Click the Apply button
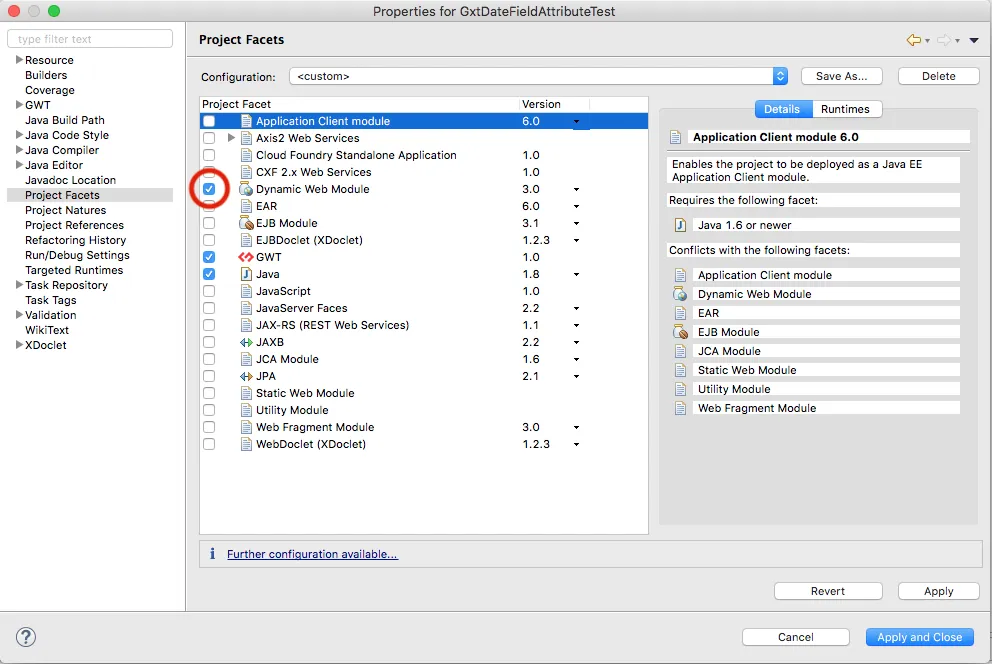This screenshot has width=992, height=664. point(938,591)
